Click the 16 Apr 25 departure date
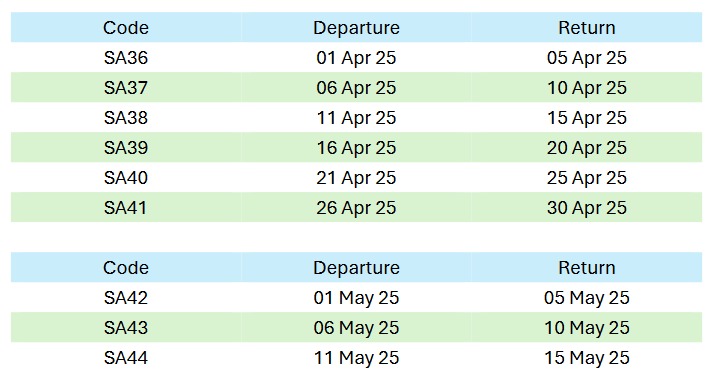The image size is (710, 383). tap(356, 148)
